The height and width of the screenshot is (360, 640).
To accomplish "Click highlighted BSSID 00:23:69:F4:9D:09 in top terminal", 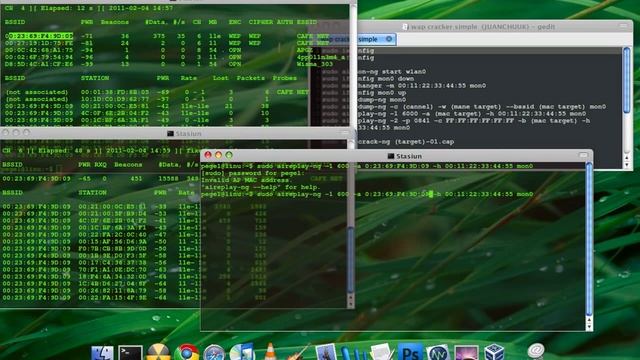I will [40, 36].
